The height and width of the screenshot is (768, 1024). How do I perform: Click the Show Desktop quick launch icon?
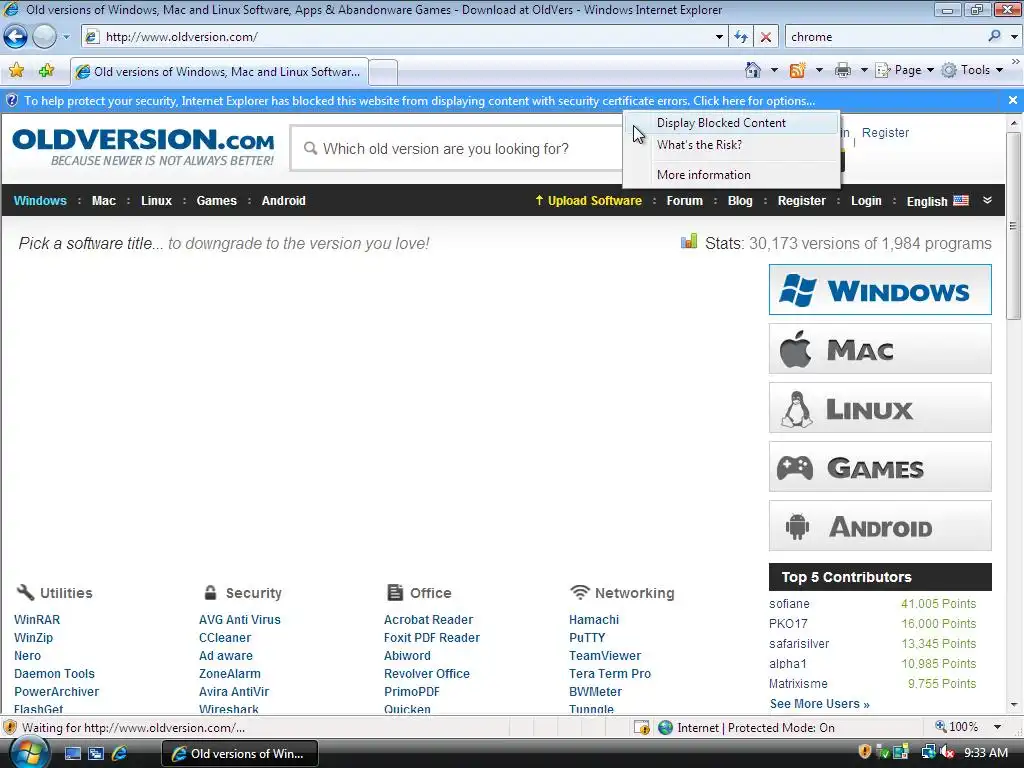click(72, 754)
